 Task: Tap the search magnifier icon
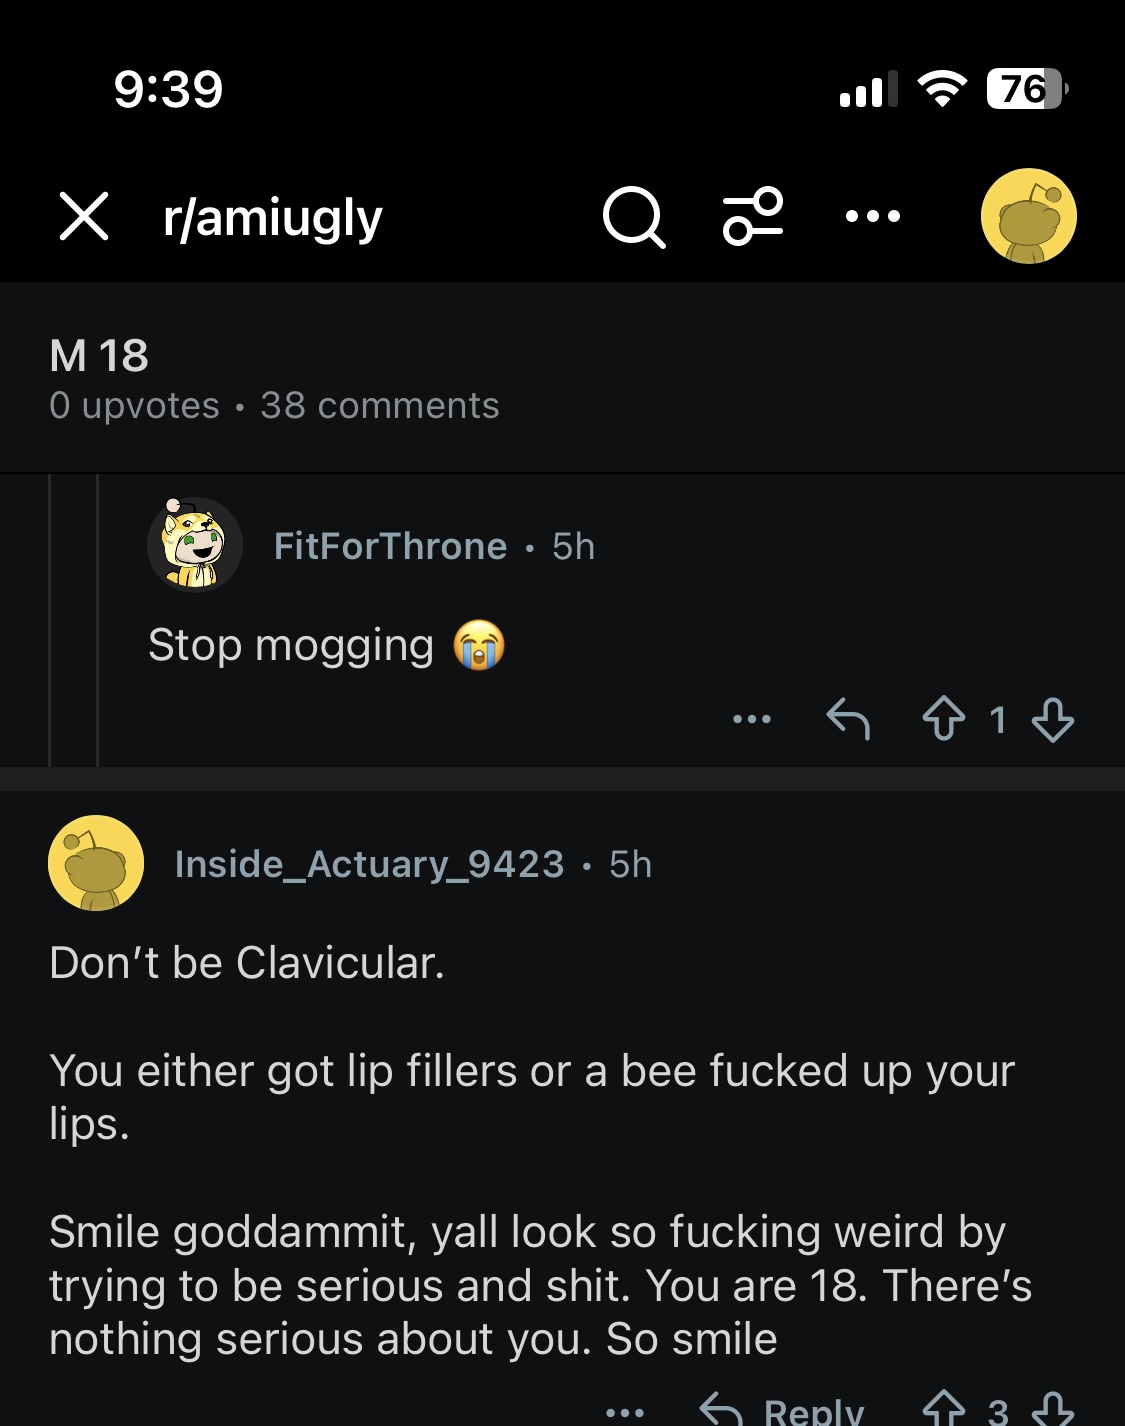(634, 217)
